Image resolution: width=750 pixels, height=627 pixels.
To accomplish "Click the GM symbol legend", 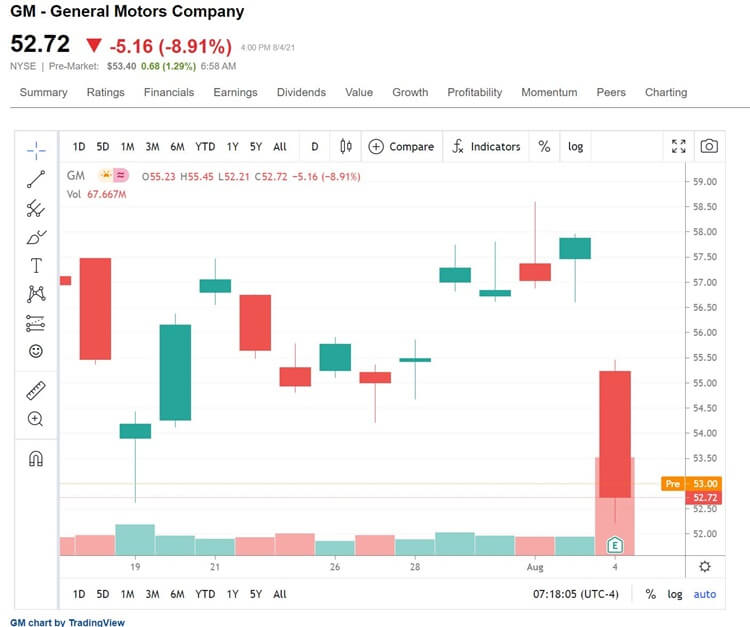I will click(76, 176).
